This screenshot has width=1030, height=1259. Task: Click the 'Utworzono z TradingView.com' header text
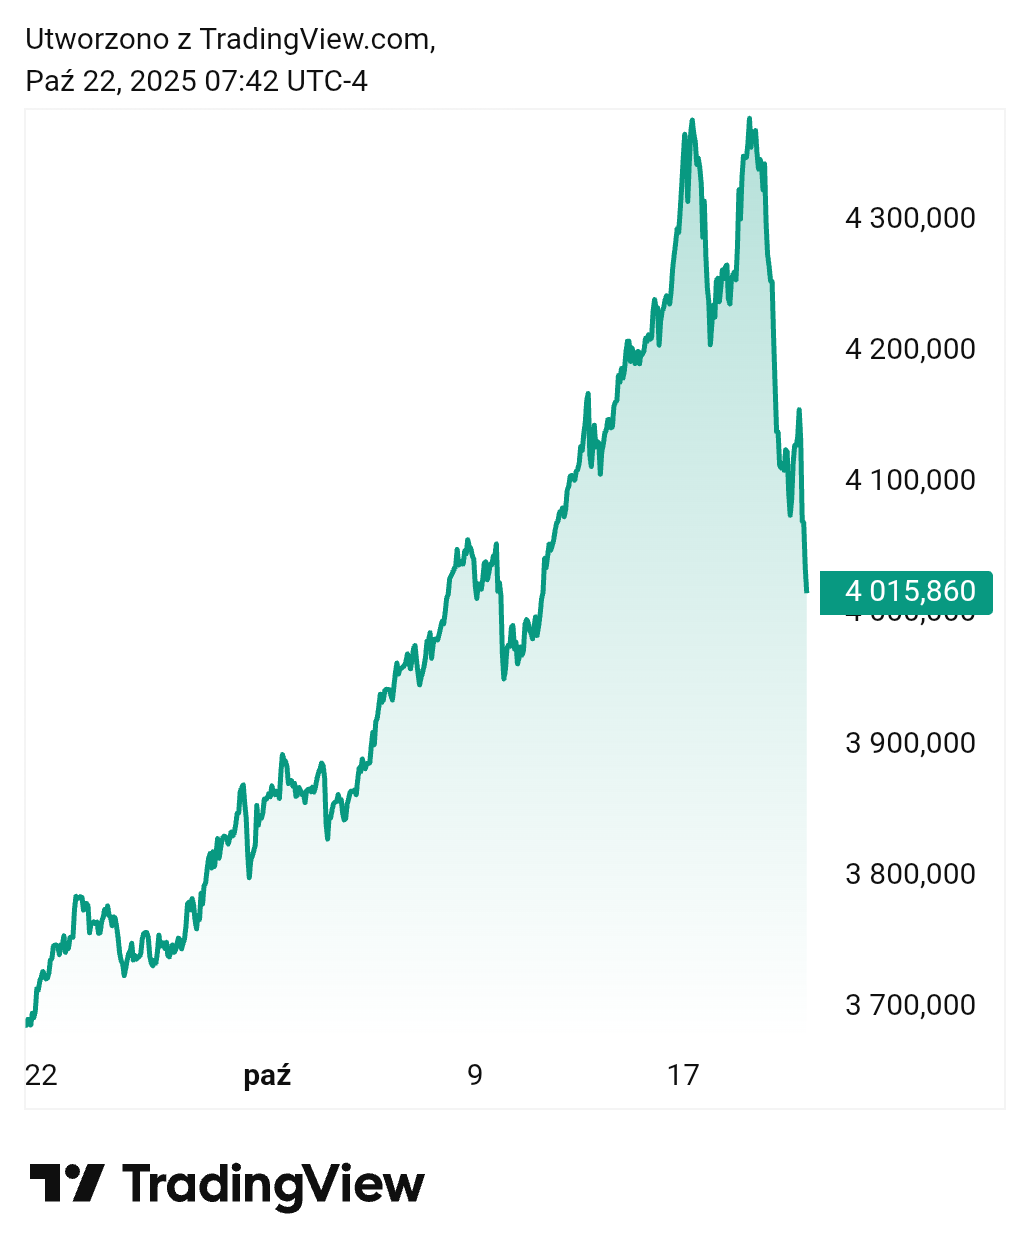point(230,39)
